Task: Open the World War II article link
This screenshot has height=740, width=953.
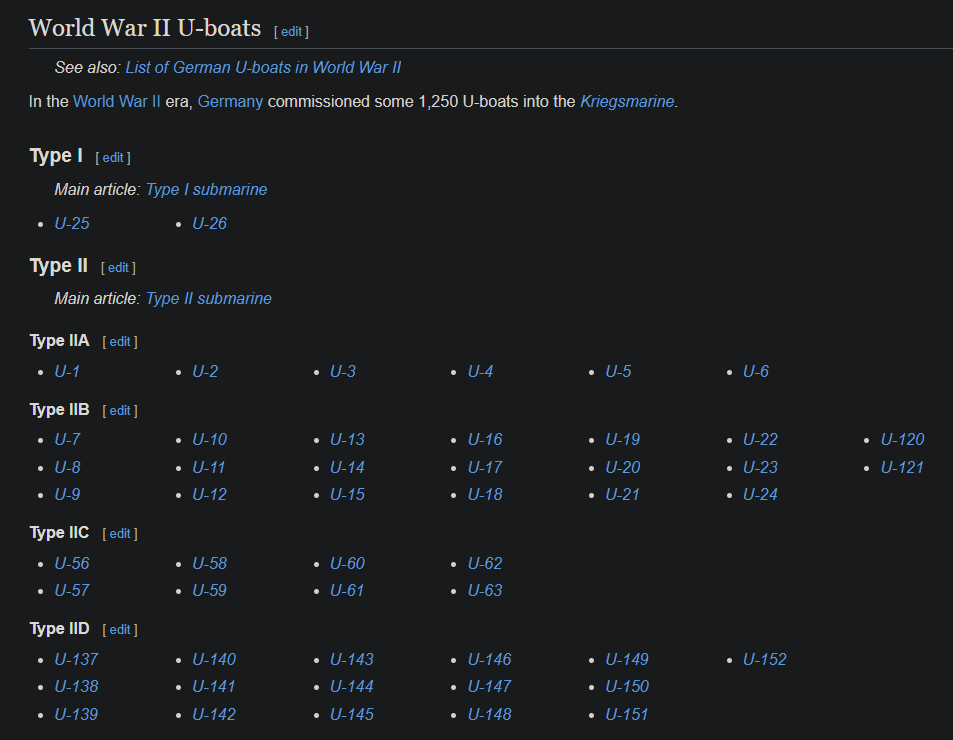Action: point(117,101)
